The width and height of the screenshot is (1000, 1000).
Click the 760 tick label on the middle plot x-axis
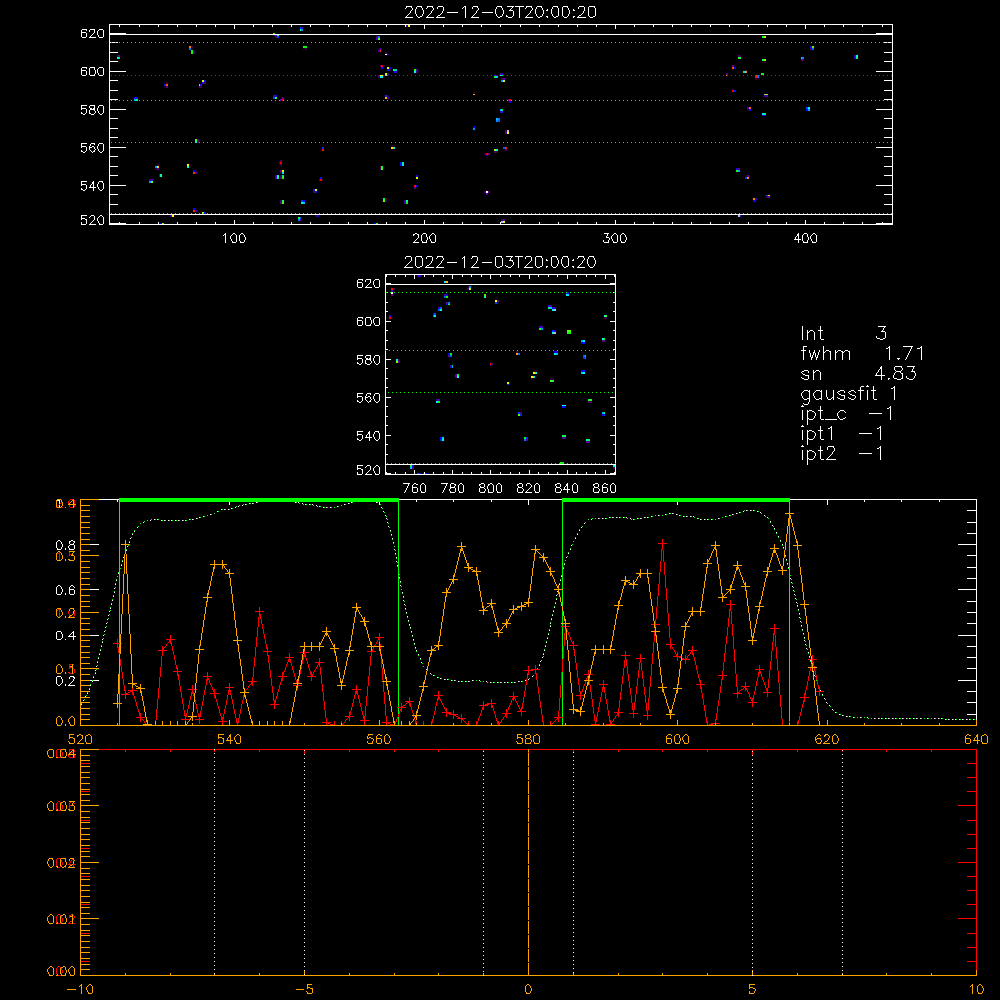(415, 489)
